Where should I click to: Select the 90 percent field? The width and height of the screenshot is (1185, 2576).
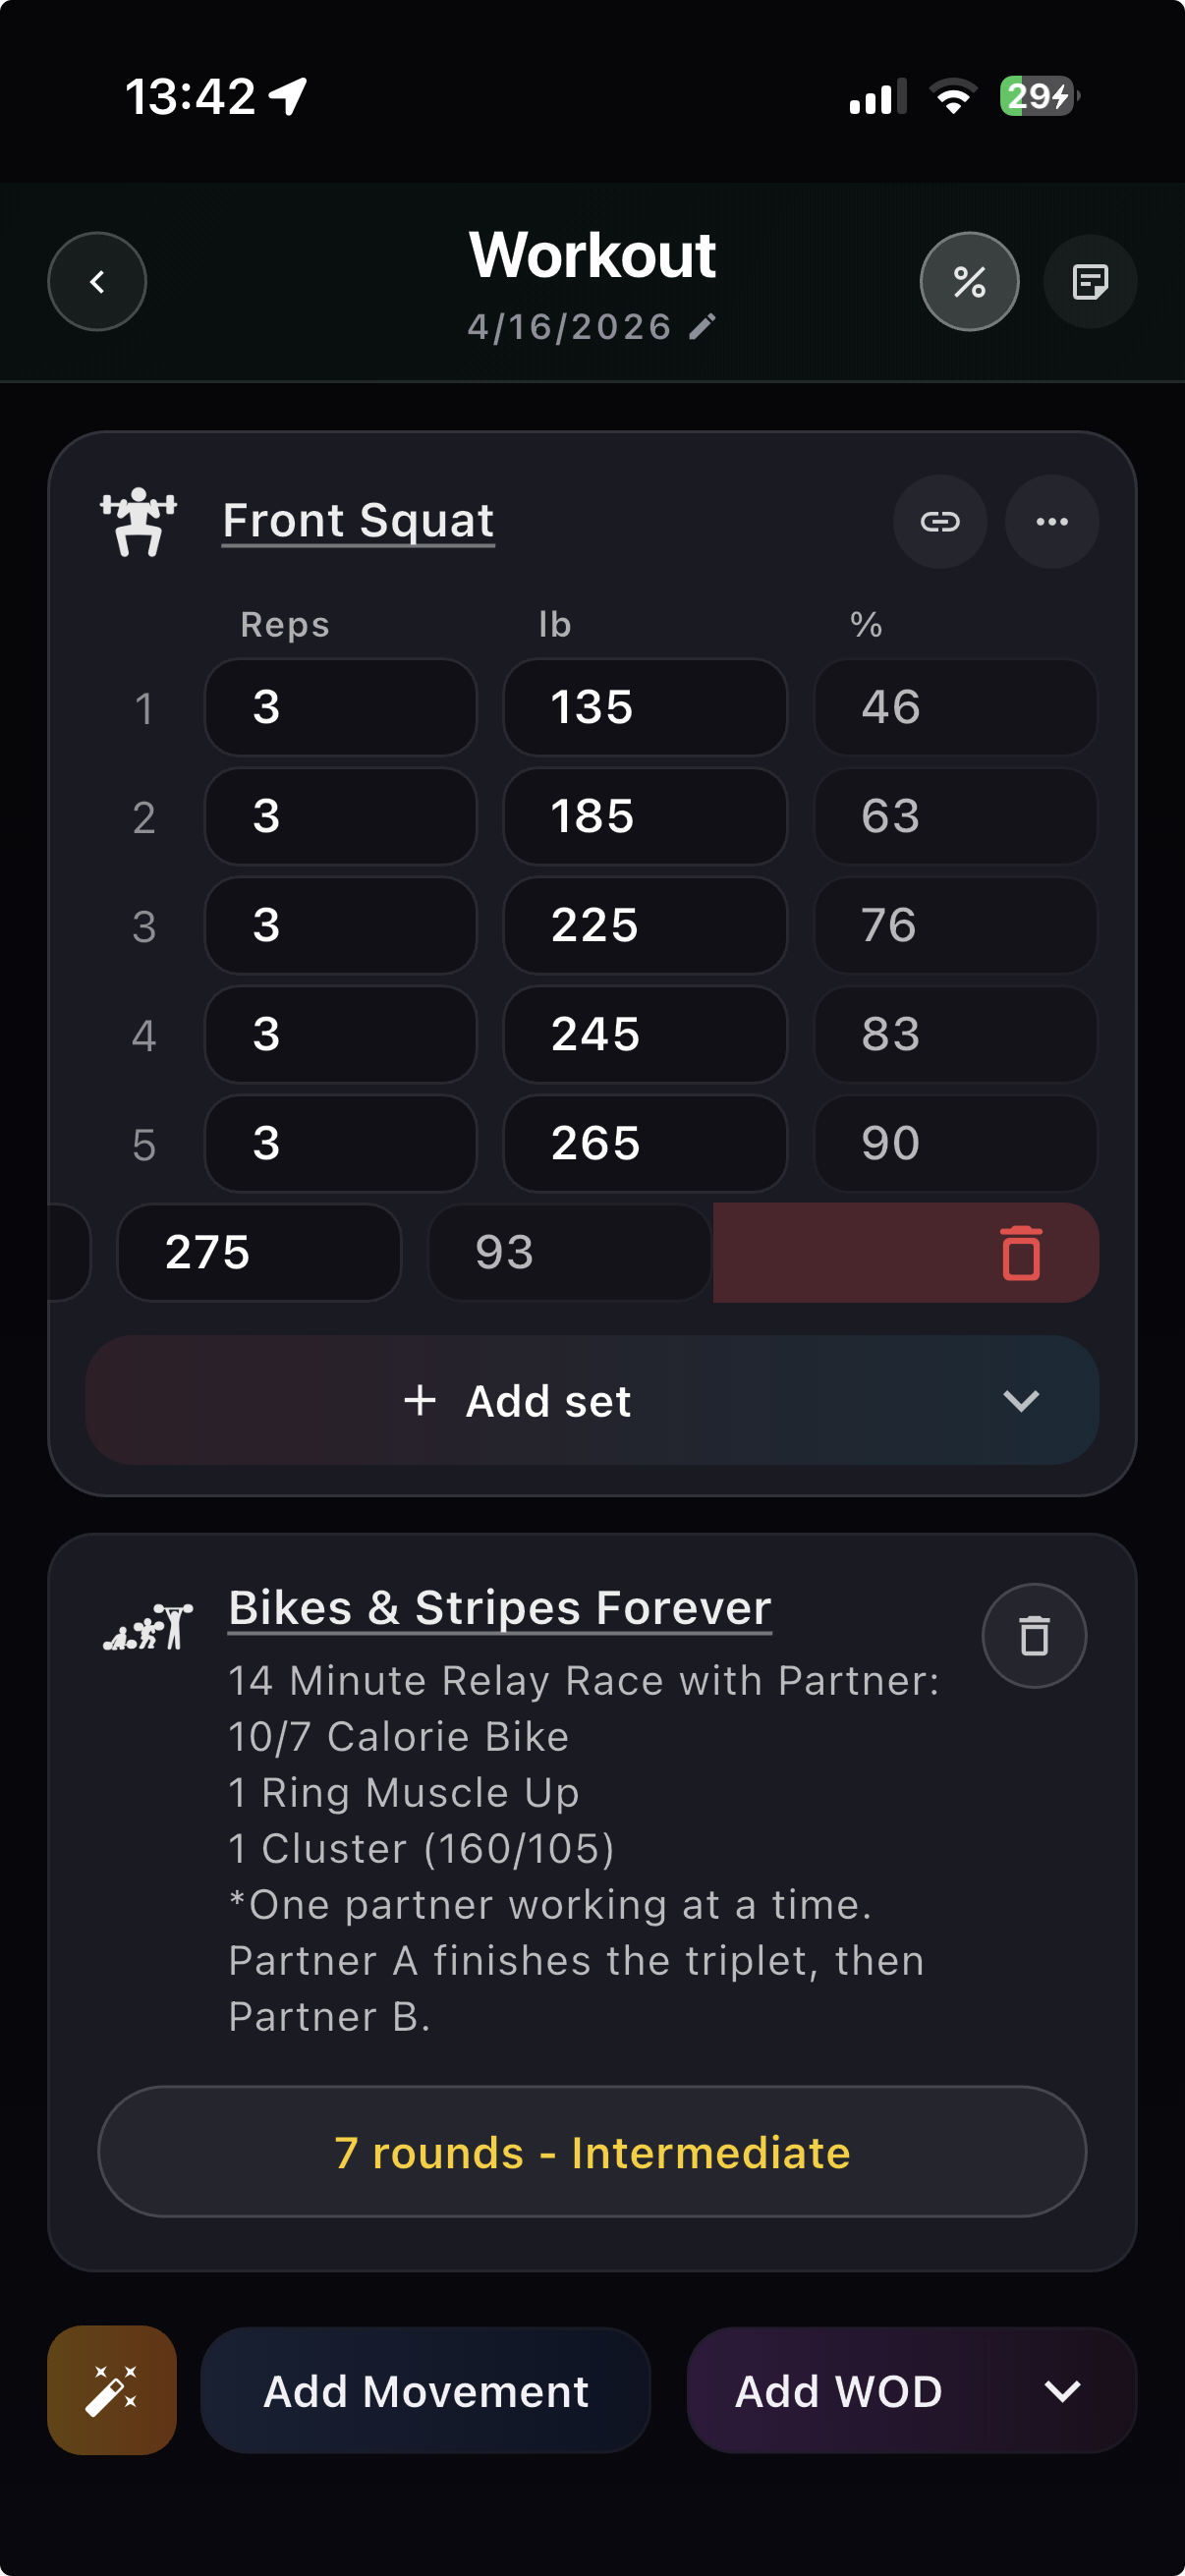click(955, 1144)
